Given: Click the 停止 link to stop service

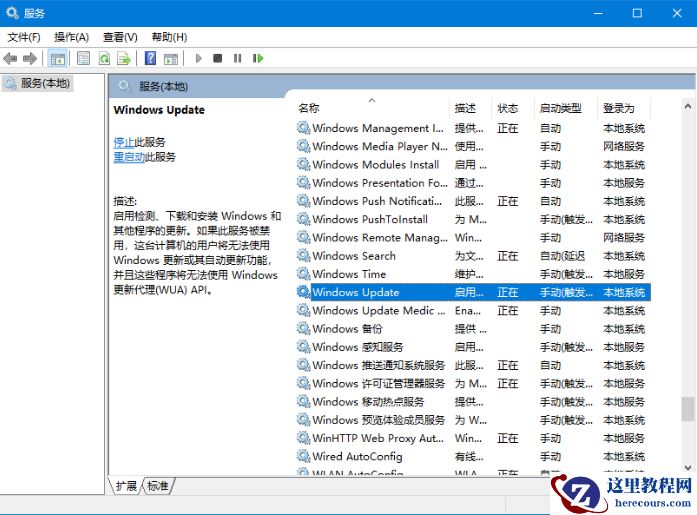Looking at the screenshot, I should point(124,142).
